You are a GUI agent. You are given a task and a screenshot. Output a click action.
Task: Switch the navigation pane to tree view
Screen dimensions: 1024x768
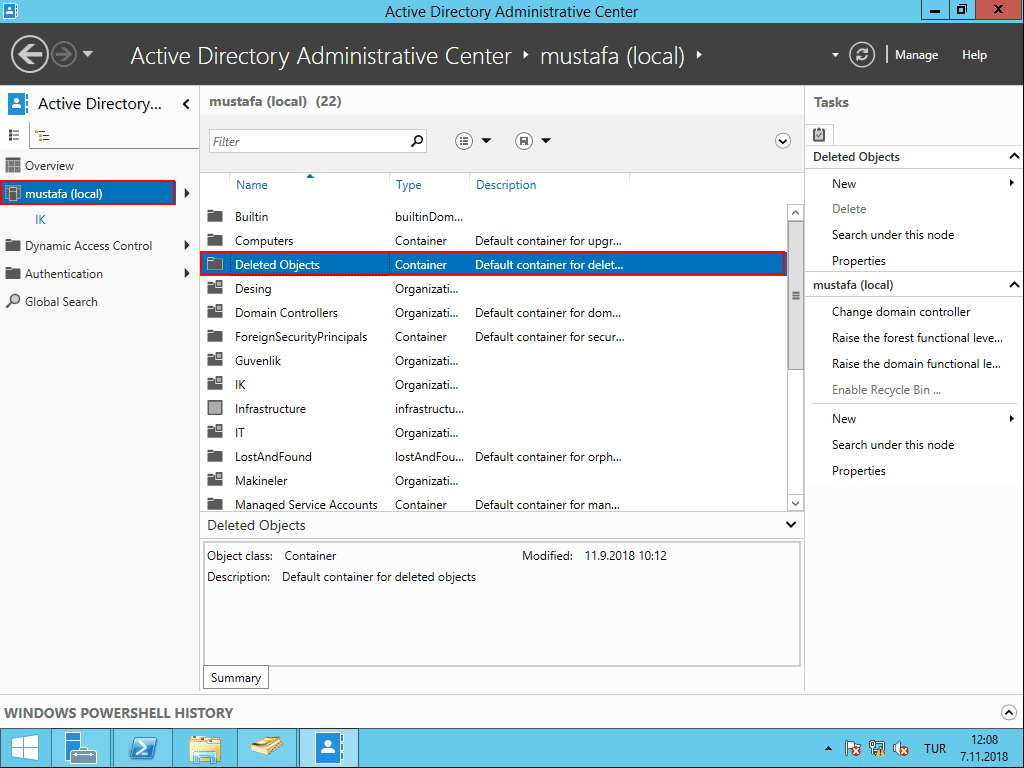point(43,134)
